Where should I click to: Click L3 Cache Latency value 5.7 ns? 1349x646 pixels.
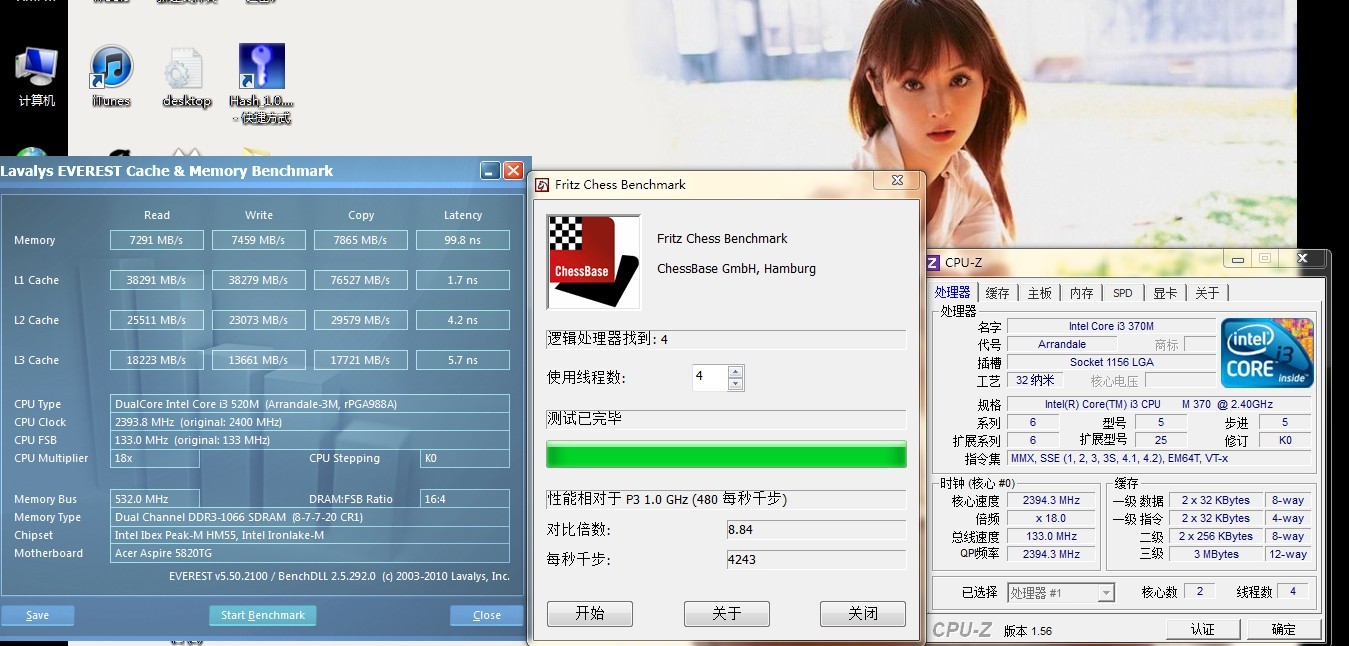463,360
